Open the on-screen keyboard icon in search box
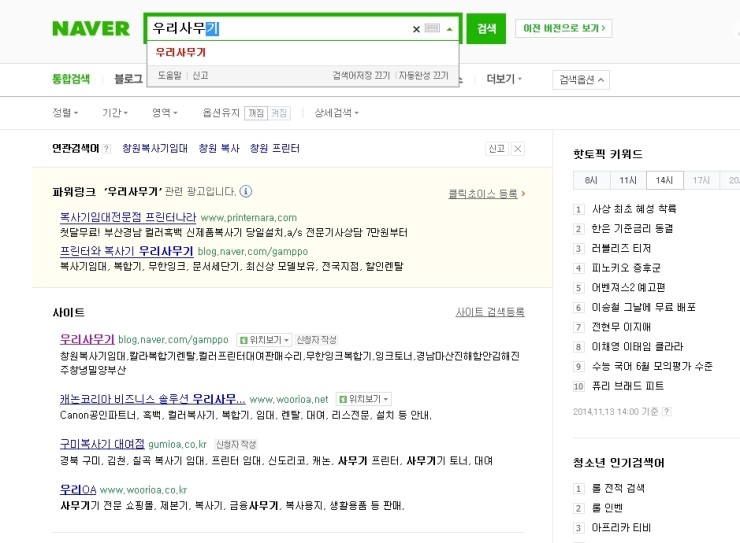This screenshot has width=740, height=543. point(432,28)
